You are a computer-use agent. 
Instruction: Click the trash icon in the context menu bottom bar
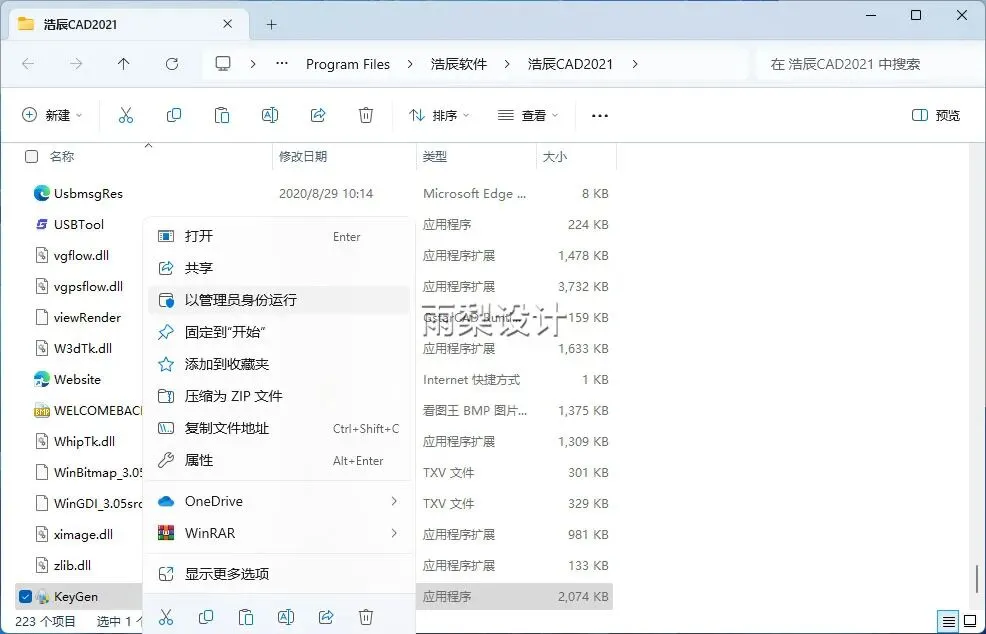click(366, 617)
